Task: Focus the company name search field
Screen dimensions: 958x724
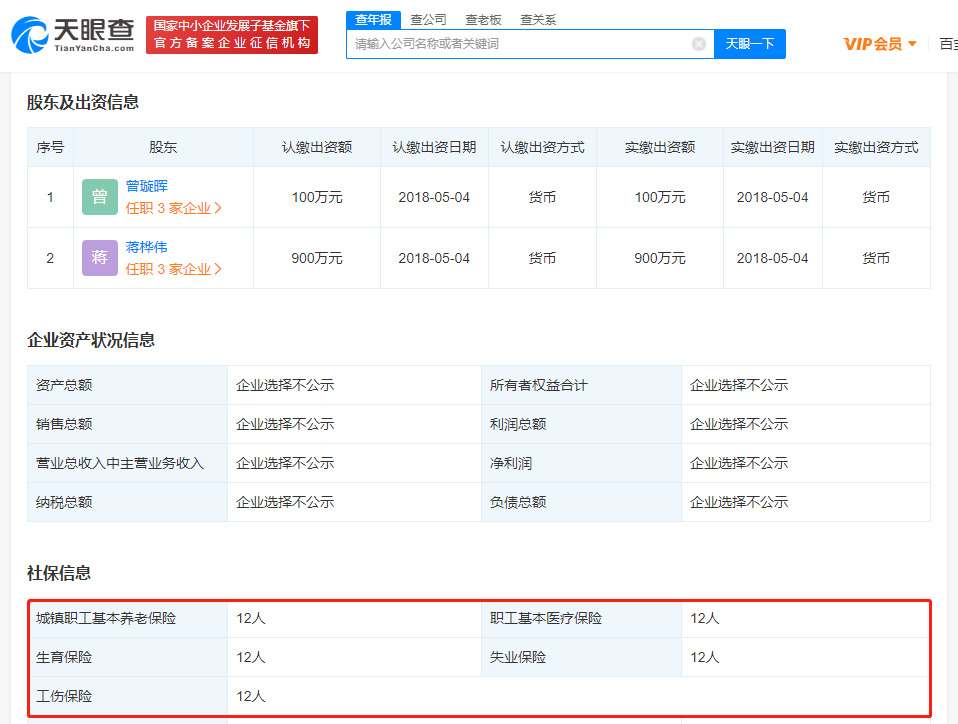Action: pyautogui.click(x=520, y=44)
